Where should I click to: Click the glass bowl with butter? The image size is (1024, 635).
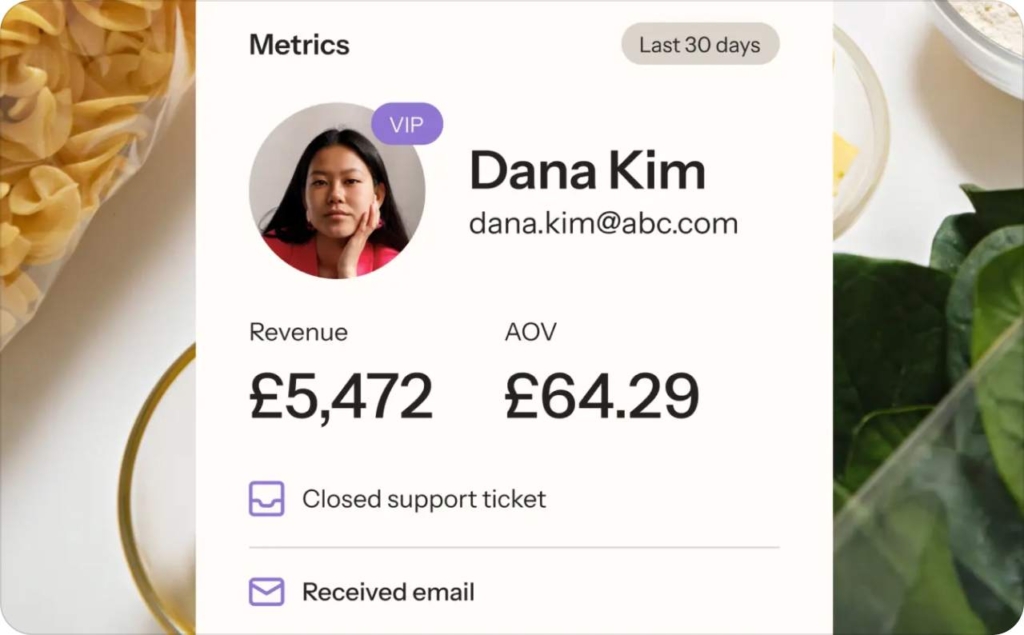(859, 131)
